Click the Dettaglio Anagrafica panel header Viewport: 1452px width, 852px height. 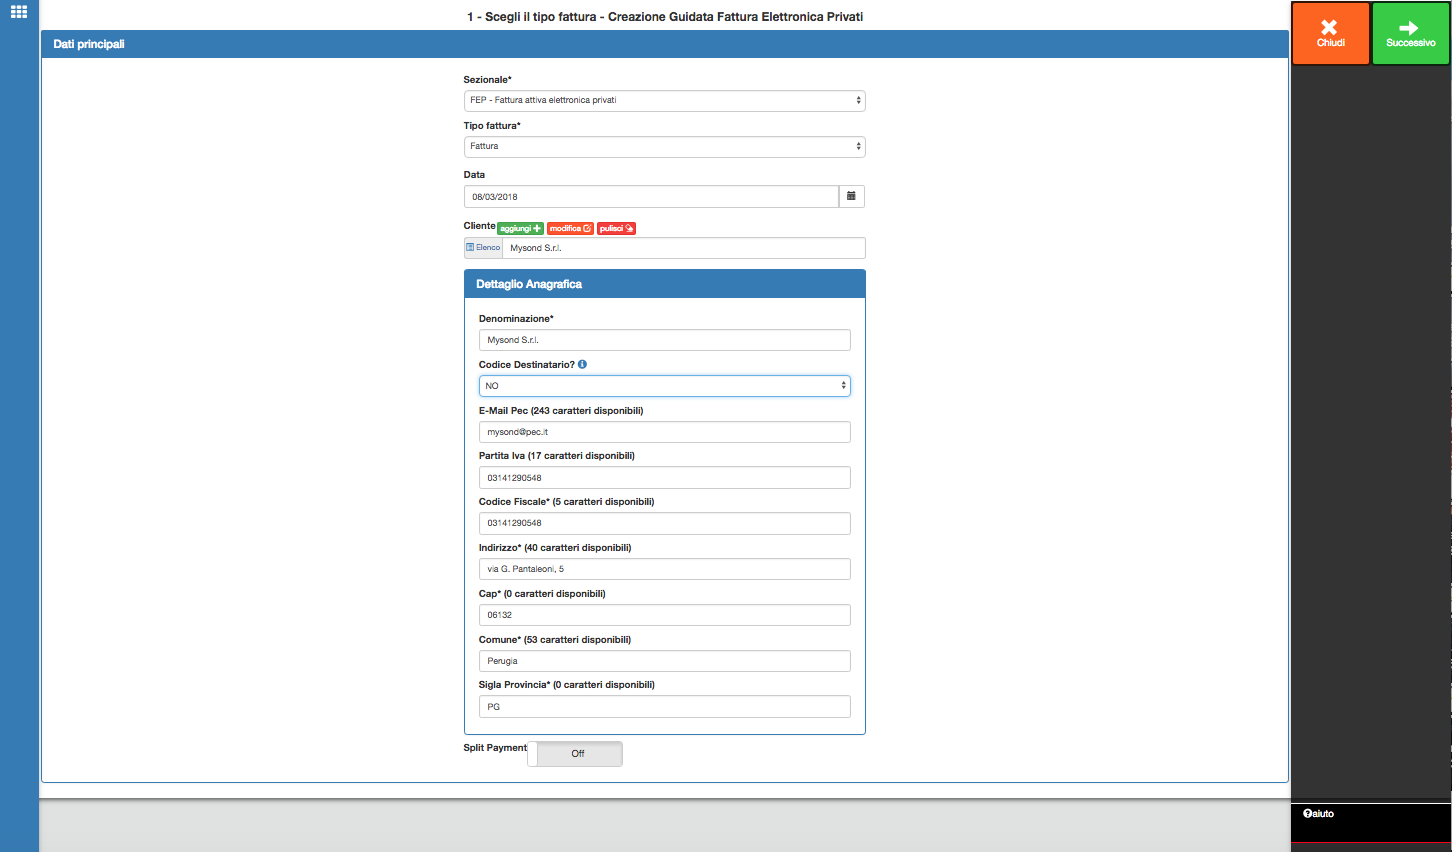coord(664,284)
